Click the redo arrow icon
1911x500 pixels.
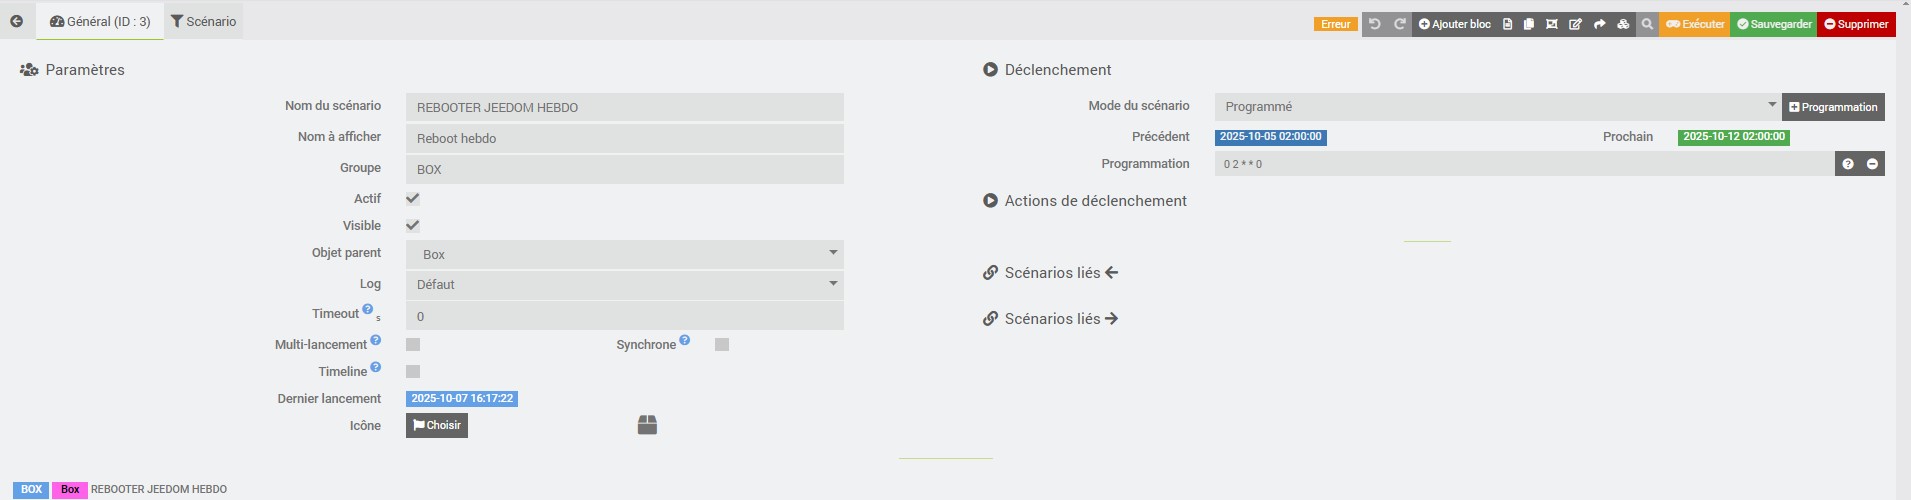[1400, 24]
